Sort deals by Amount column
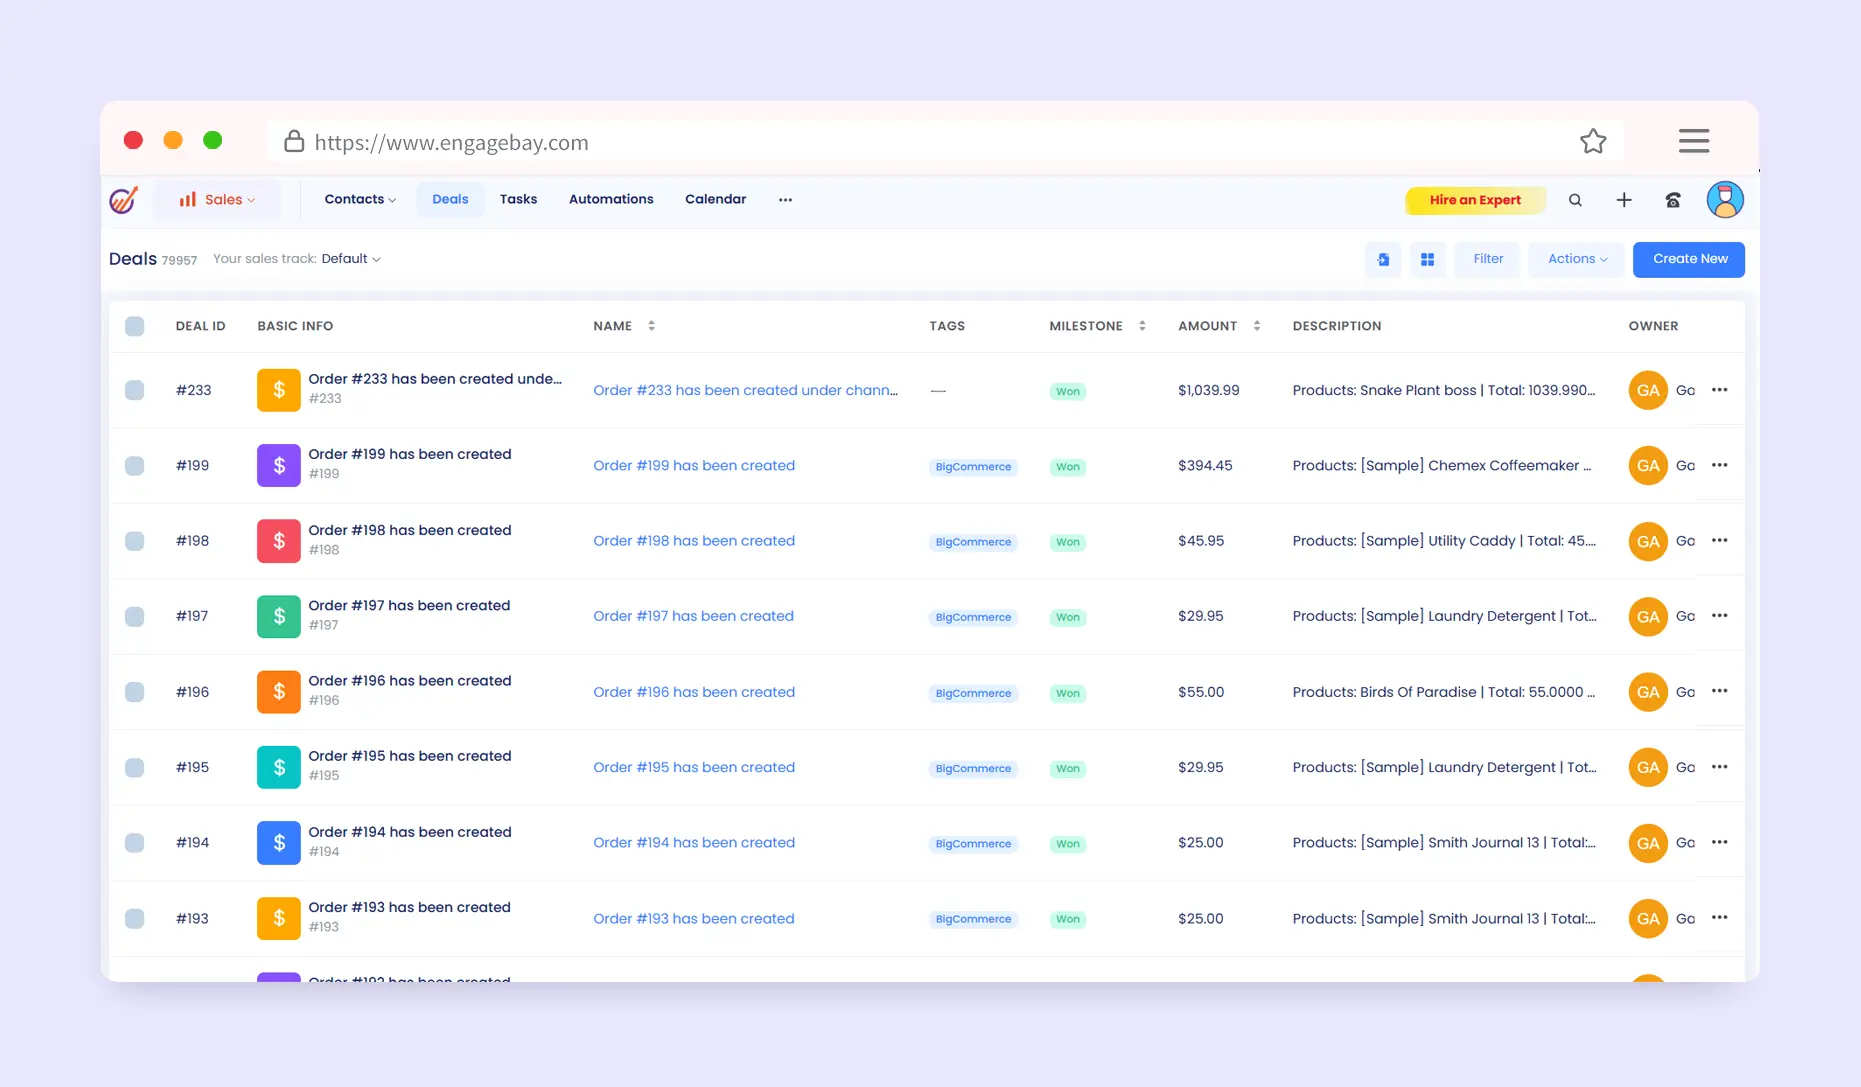 tap(1256, 326)
